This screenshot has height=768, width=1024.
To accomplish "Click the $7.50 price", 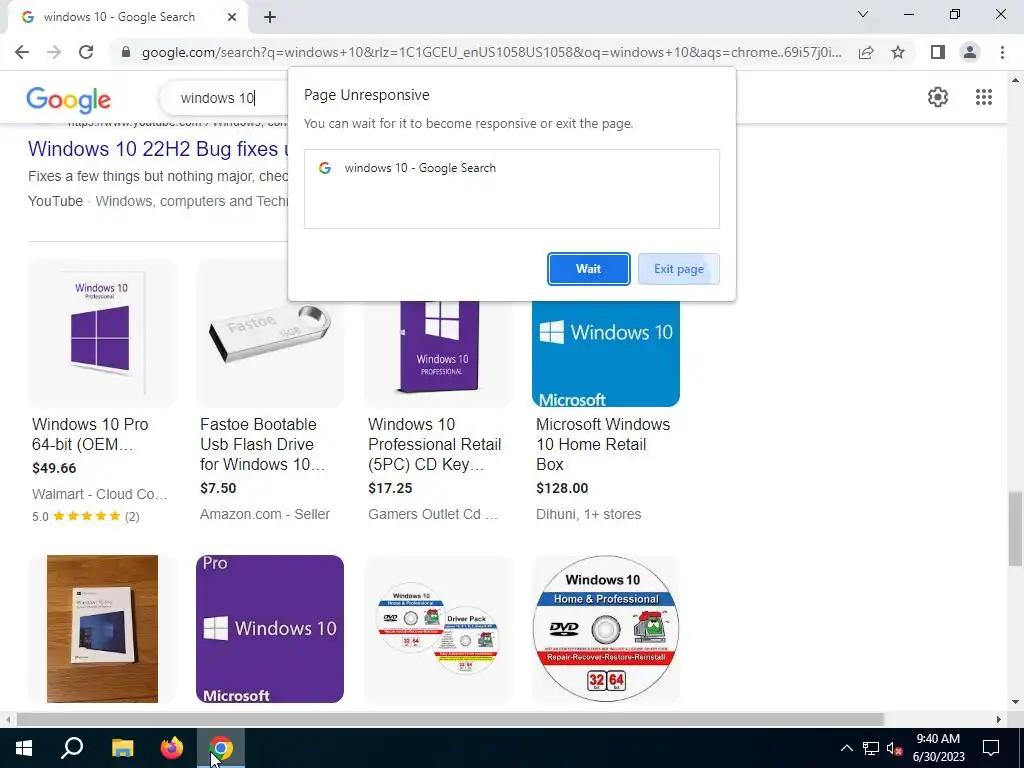I will 218,488.
